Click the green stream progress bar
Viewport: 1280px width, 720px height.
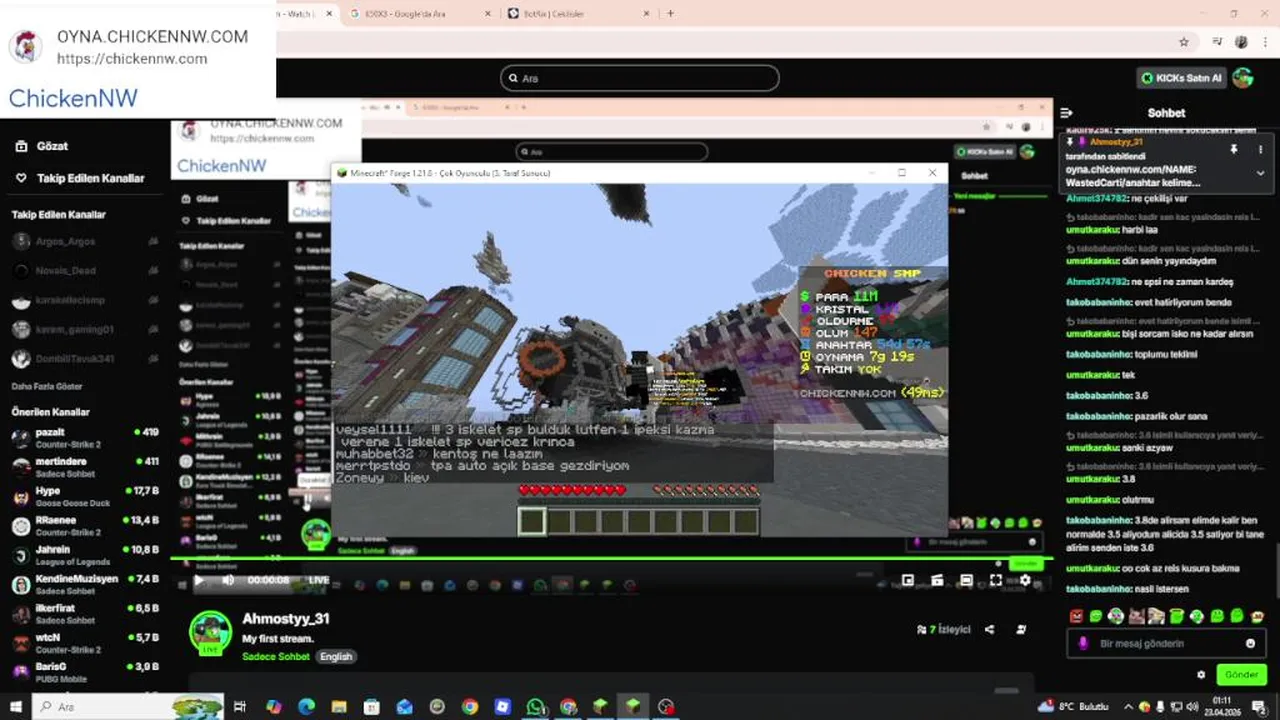[x=609, y=559]
